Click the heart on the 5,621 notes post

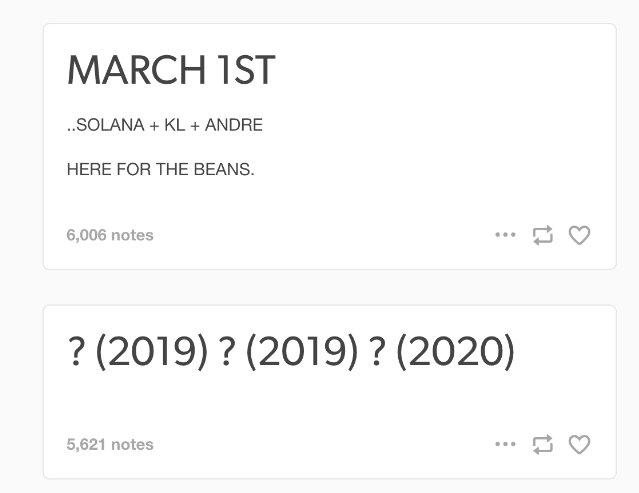[x=579, y=444]
